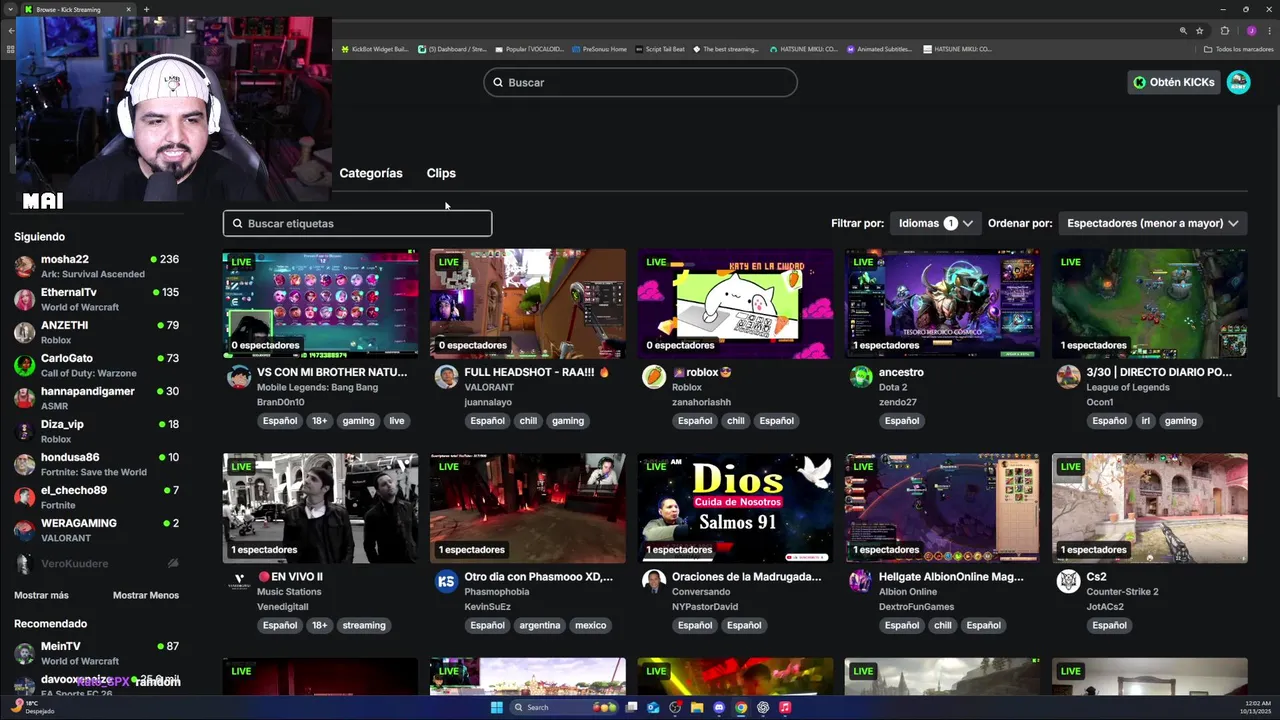Bookmark this page with star icon

tap(1200, 31)
